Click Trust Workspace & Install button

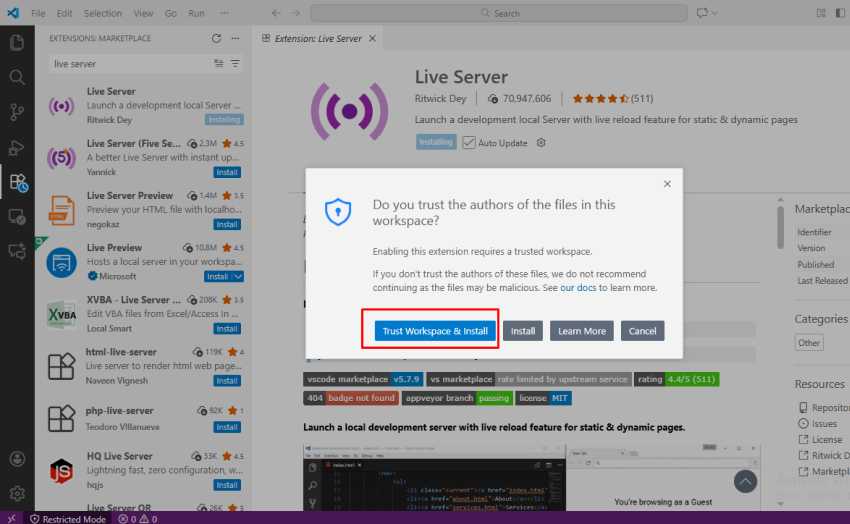point(435,331)
